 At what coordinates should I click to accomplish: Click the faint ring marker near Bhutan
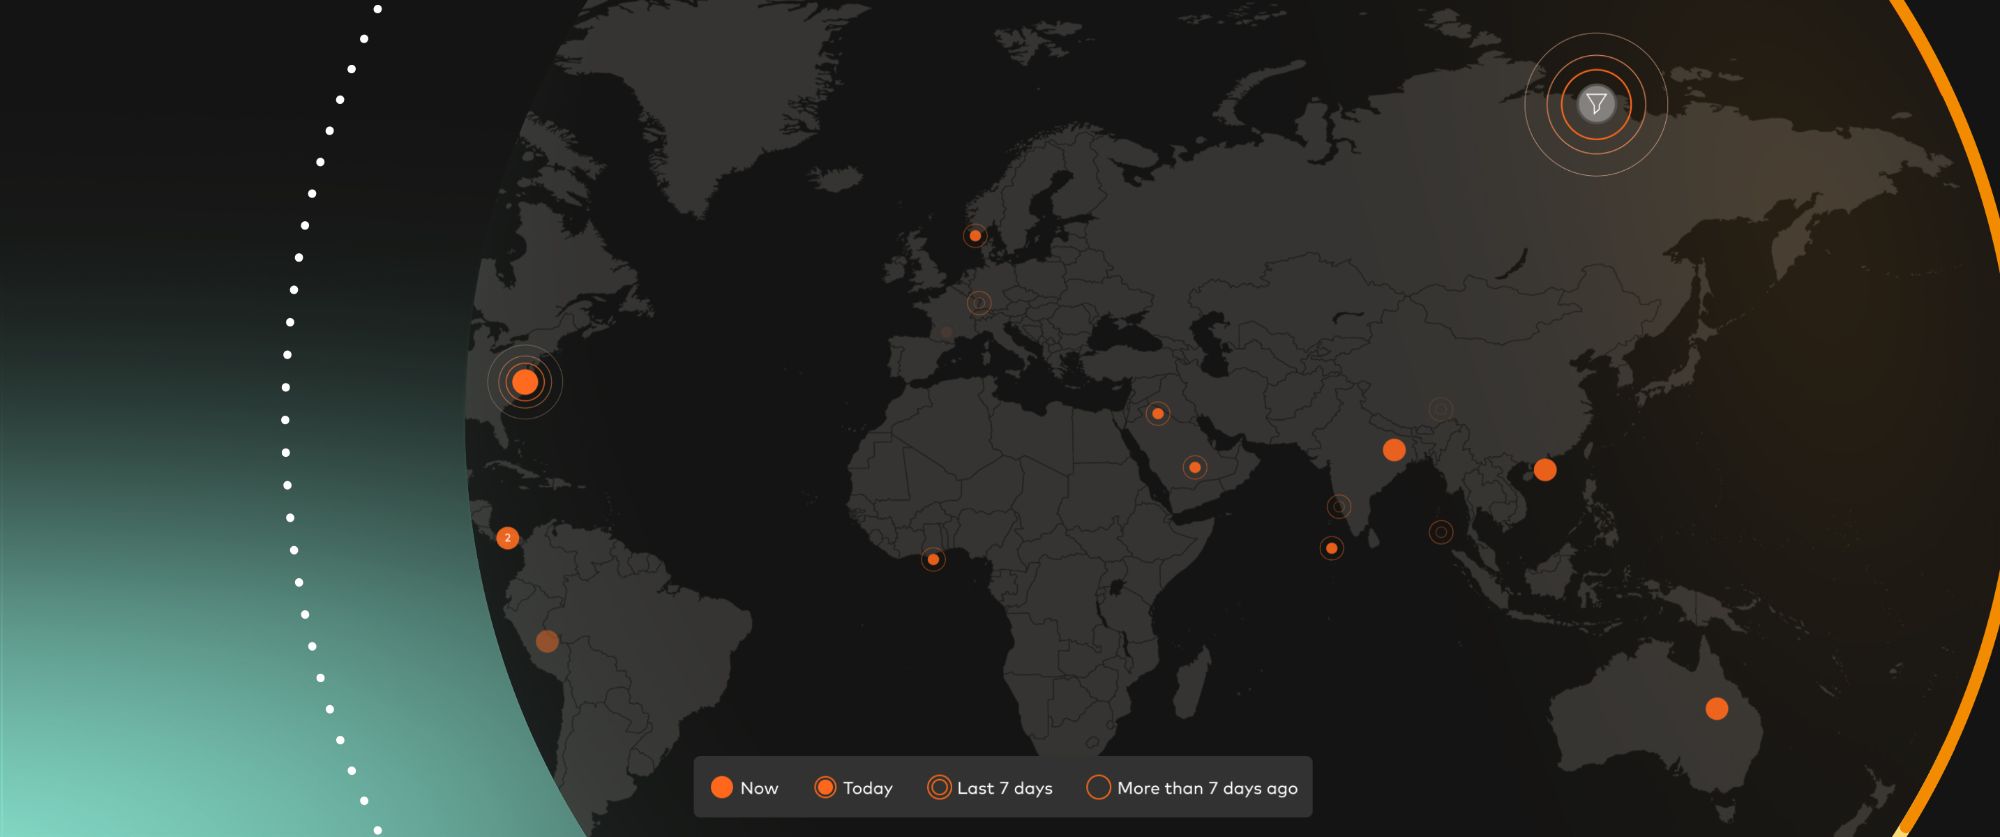click(1440, 409)
